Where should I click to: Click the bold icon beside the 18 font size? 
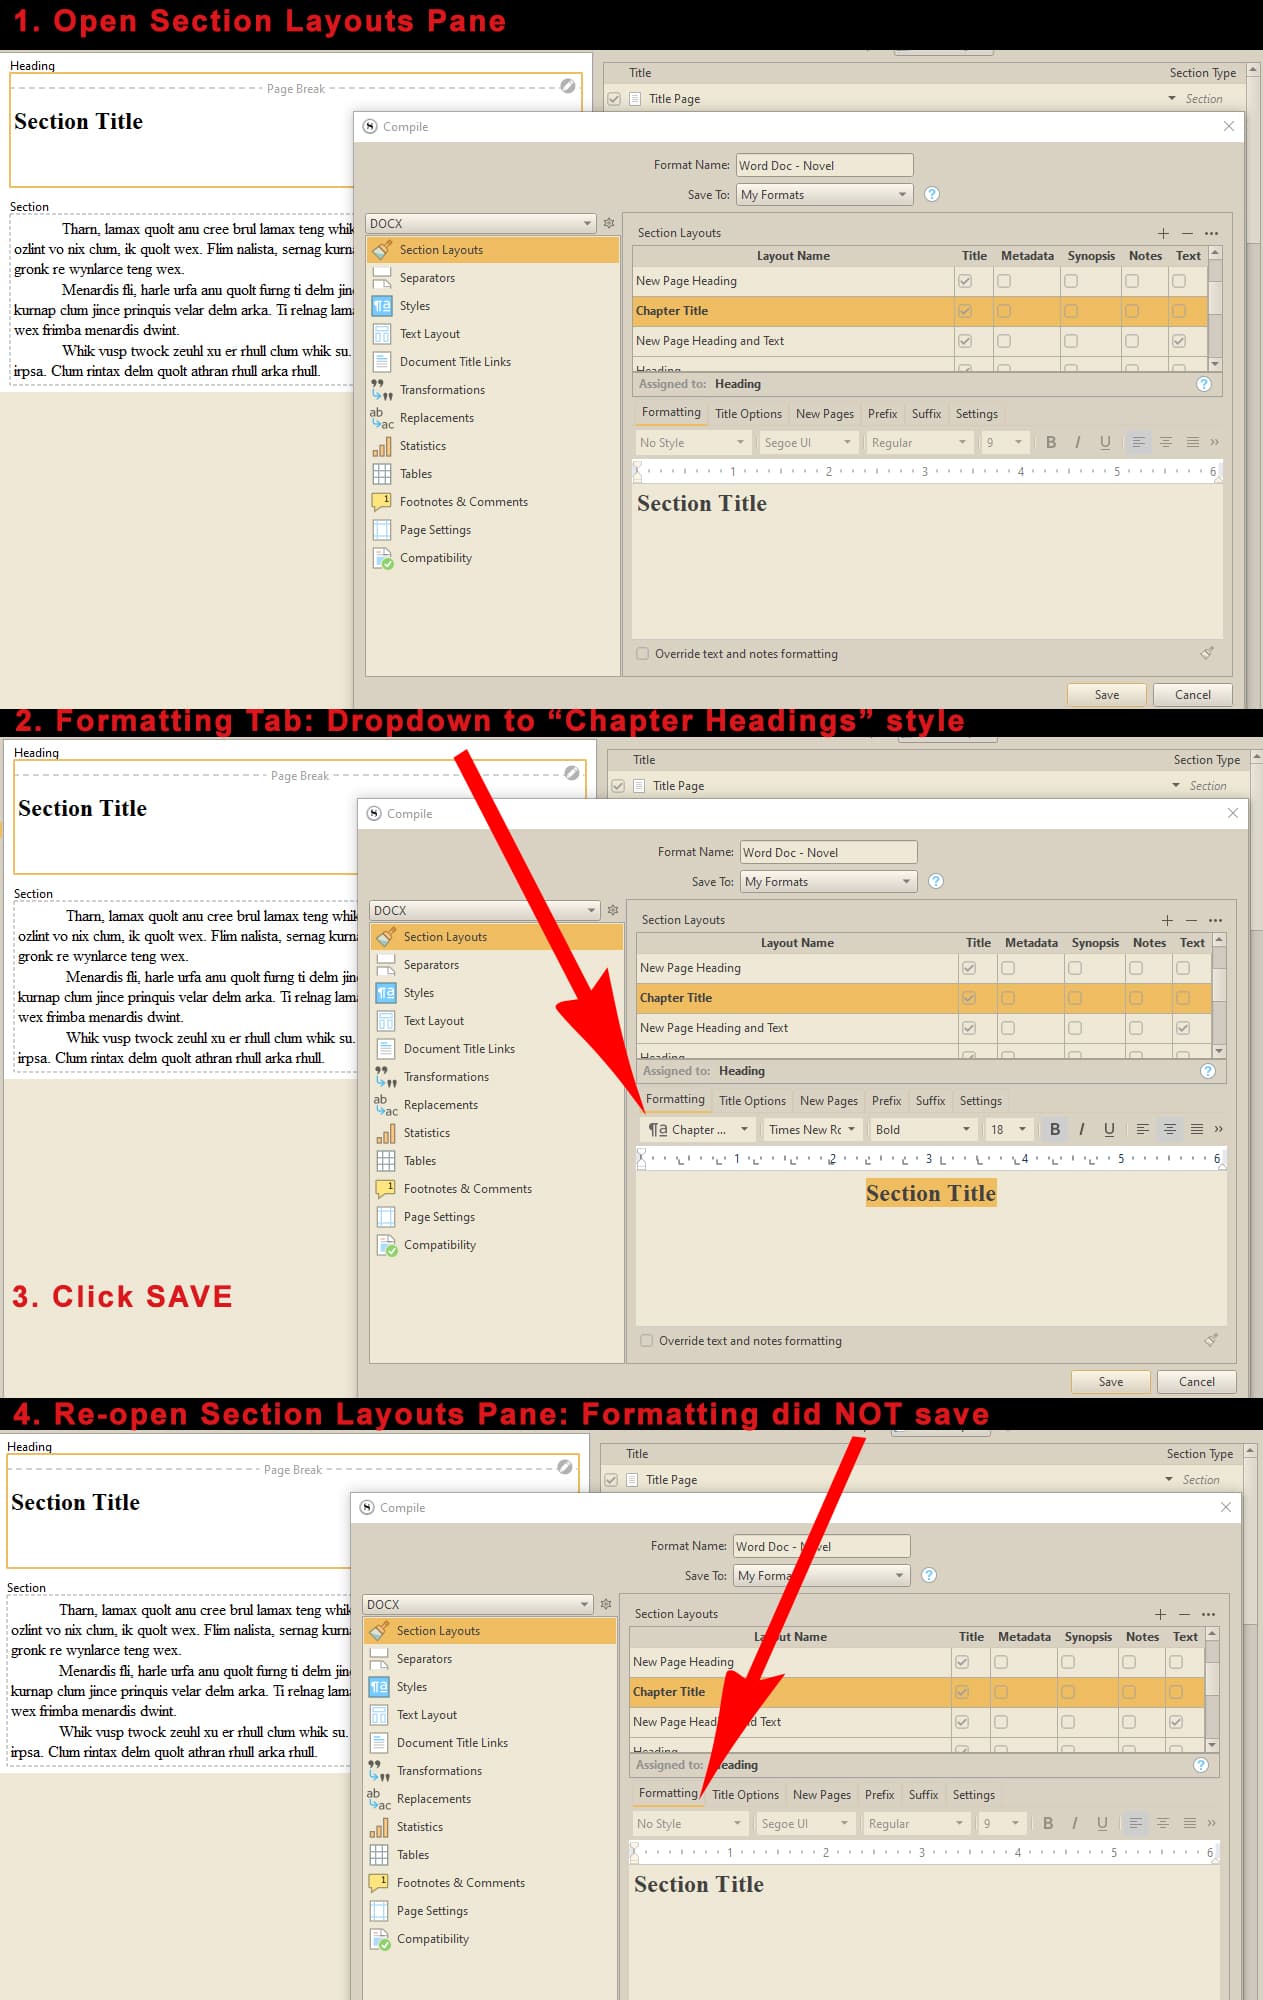(x=1054, y=1129)
